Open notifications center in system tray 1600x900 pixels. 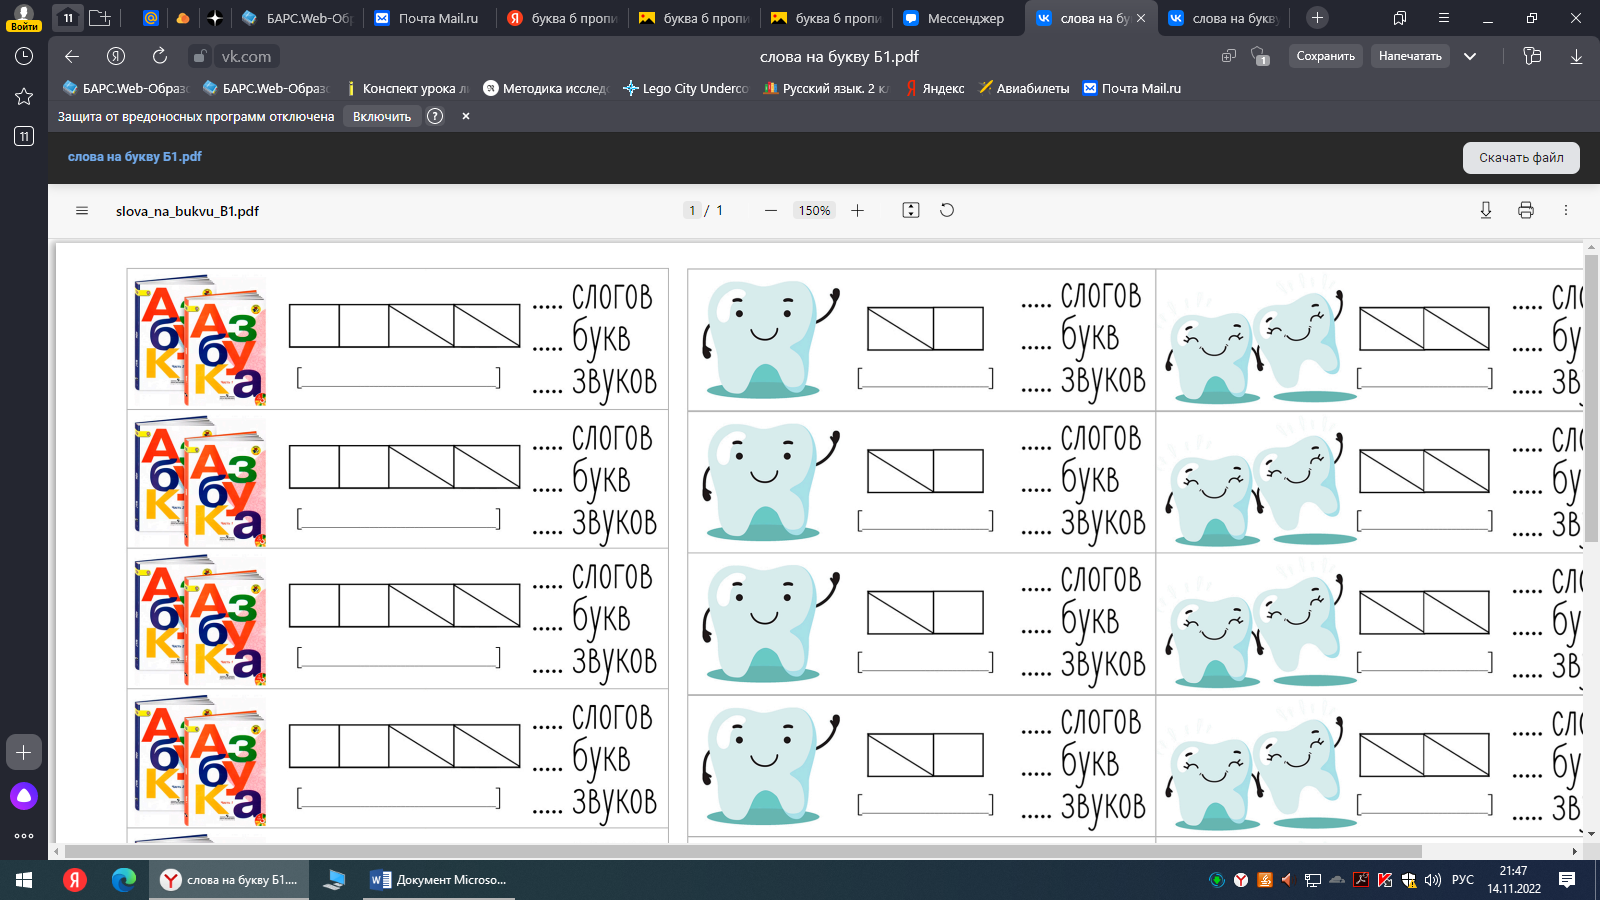tap(1567, 880)
